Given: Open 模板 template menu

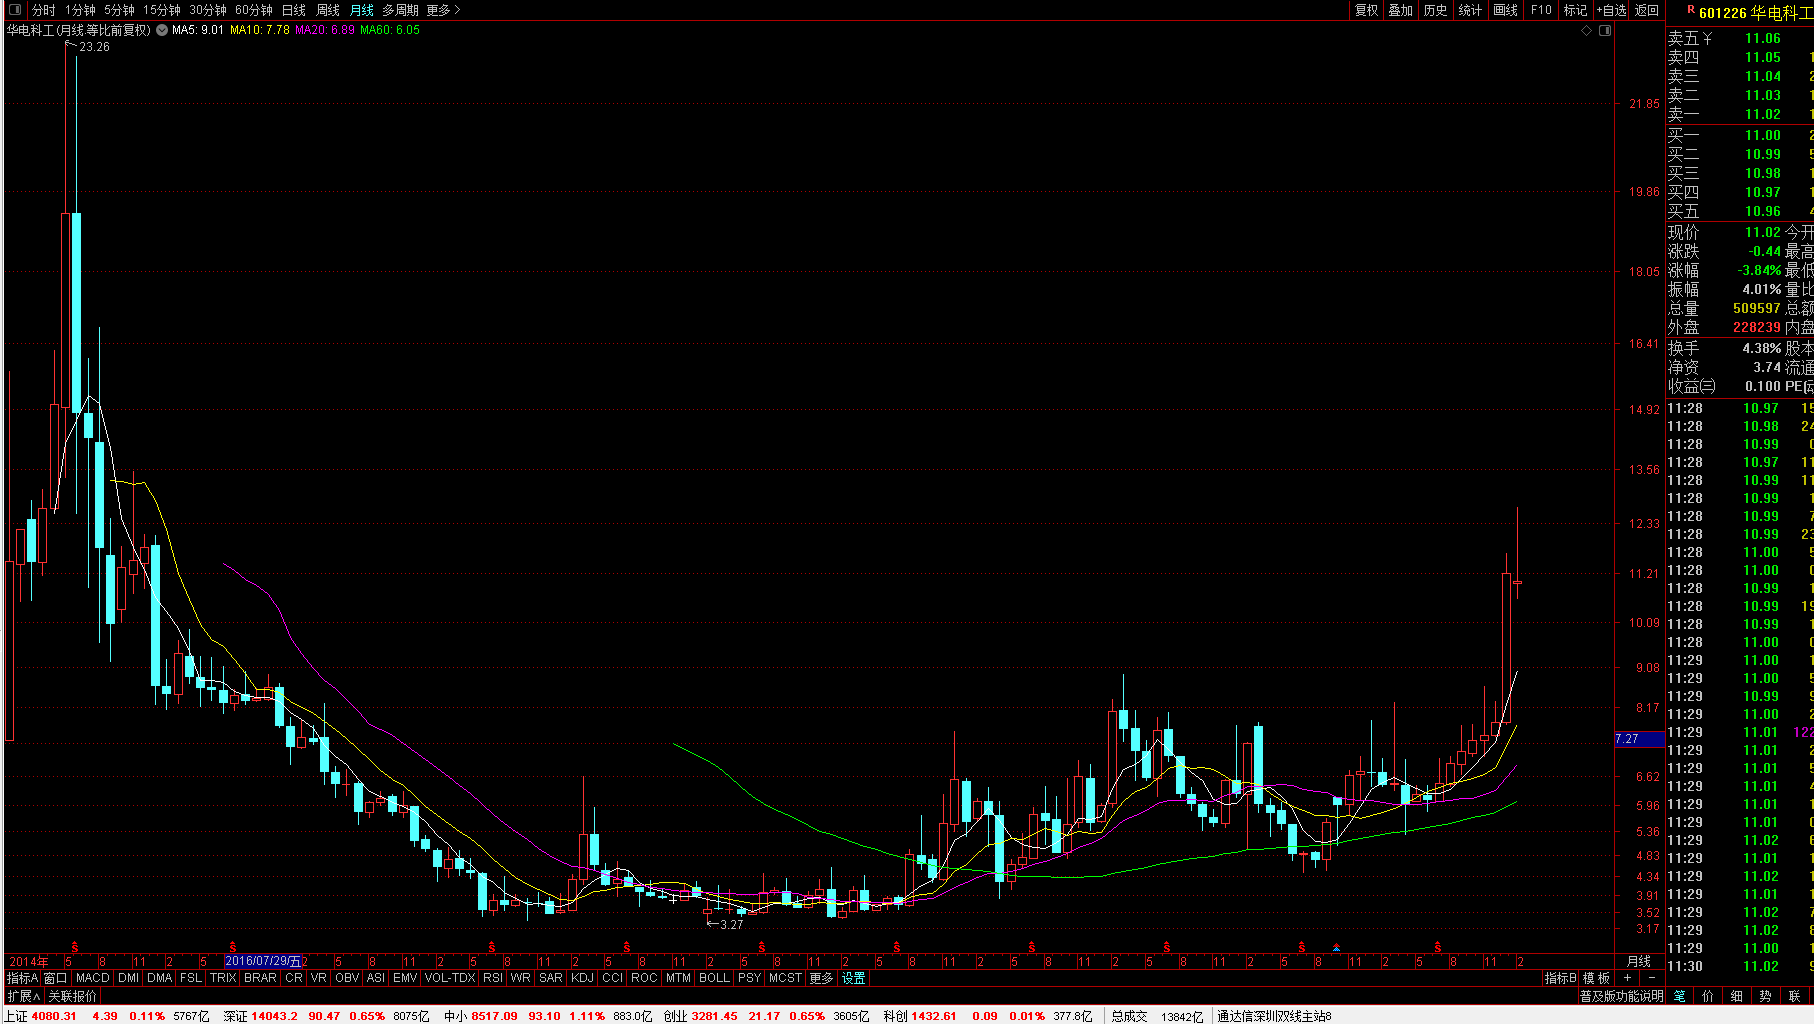Looking at the screenshot, I should (x=1596, y=978).
